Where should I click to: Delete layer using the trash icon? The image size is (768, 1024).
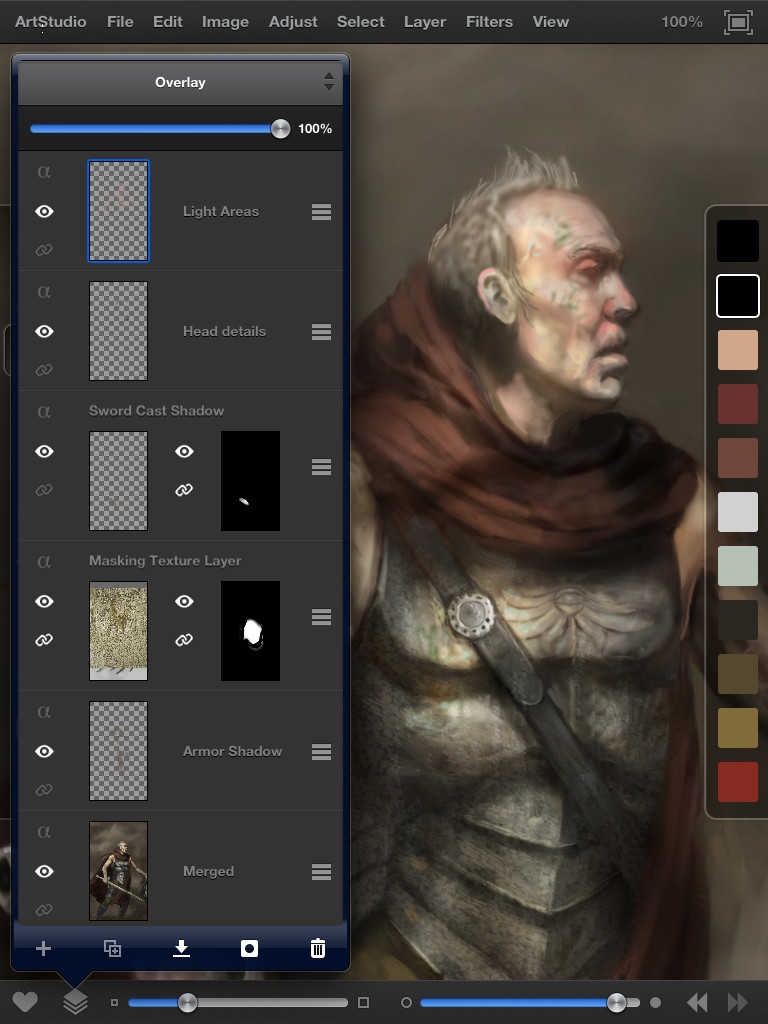click(x=318, y=948)
